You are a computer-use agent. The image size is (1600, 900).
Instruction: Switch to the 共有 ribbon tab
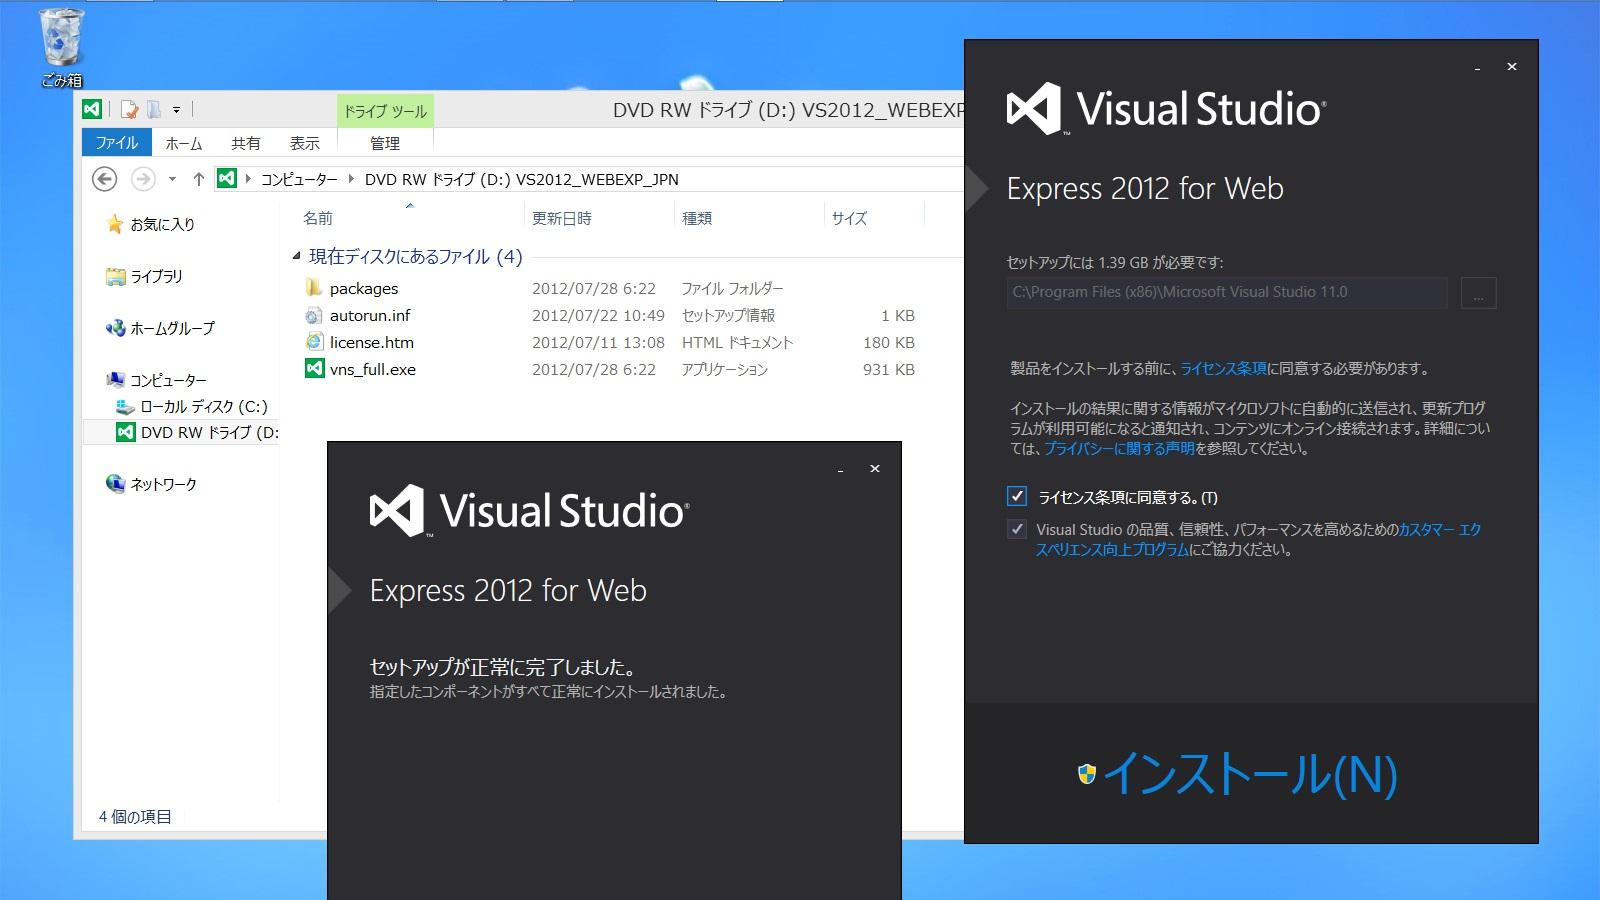tap(245, 143)
